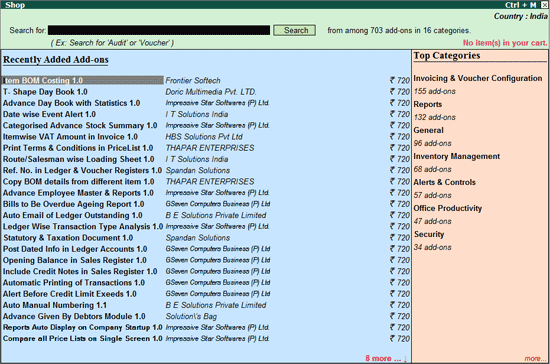Open Advance Employee Master & Reports 1.0
Viewport: 550px width, 364px height.
(78, 193)
